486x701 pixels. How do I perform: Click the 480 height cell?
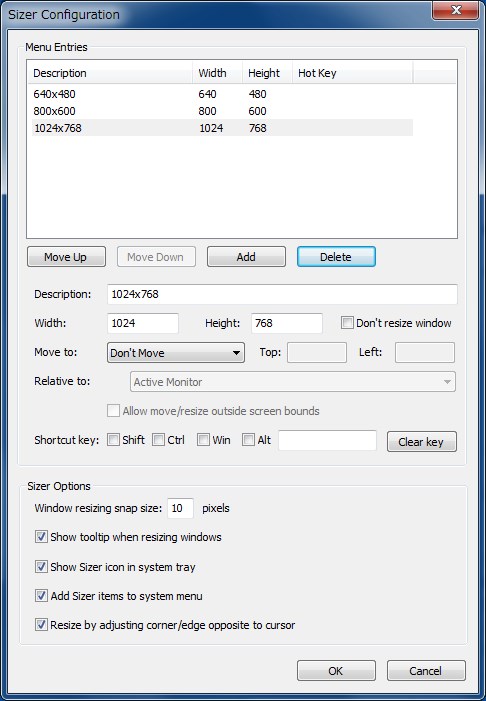(x=258, y=94)
